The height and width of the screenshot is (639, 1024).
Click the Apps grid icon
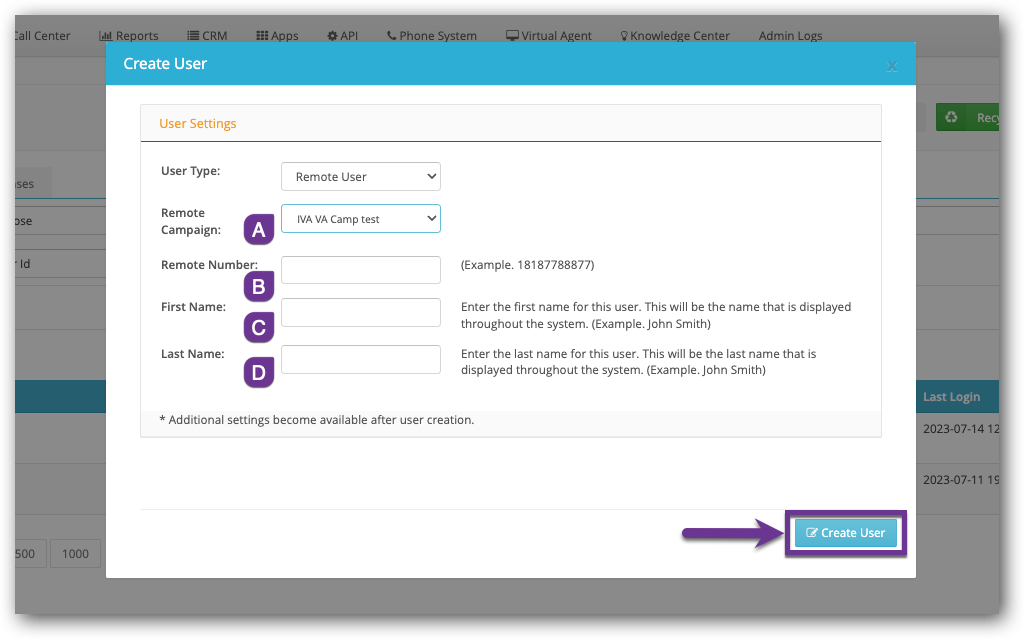(x=262, y=36)
